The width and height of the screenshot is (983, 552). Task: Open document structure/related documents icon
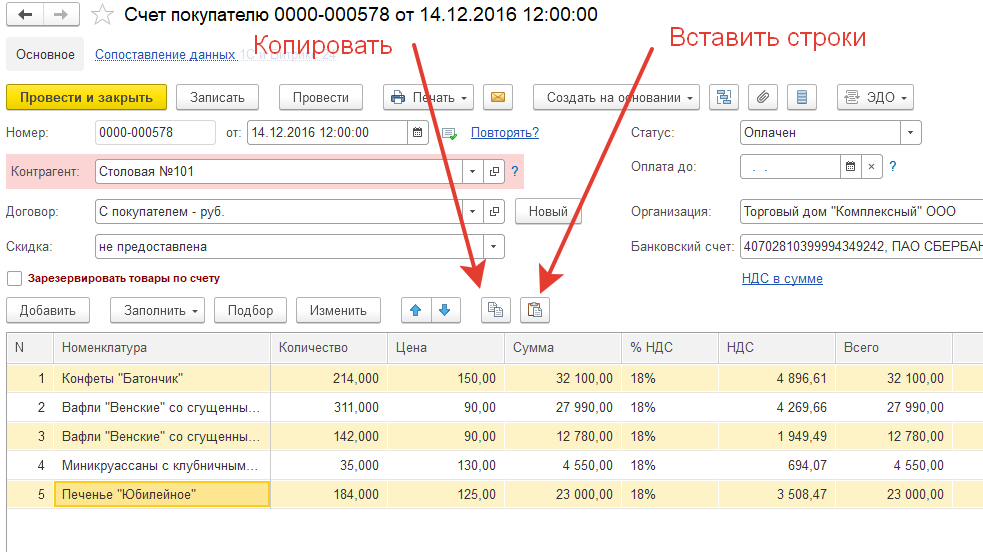click(724, 97)
